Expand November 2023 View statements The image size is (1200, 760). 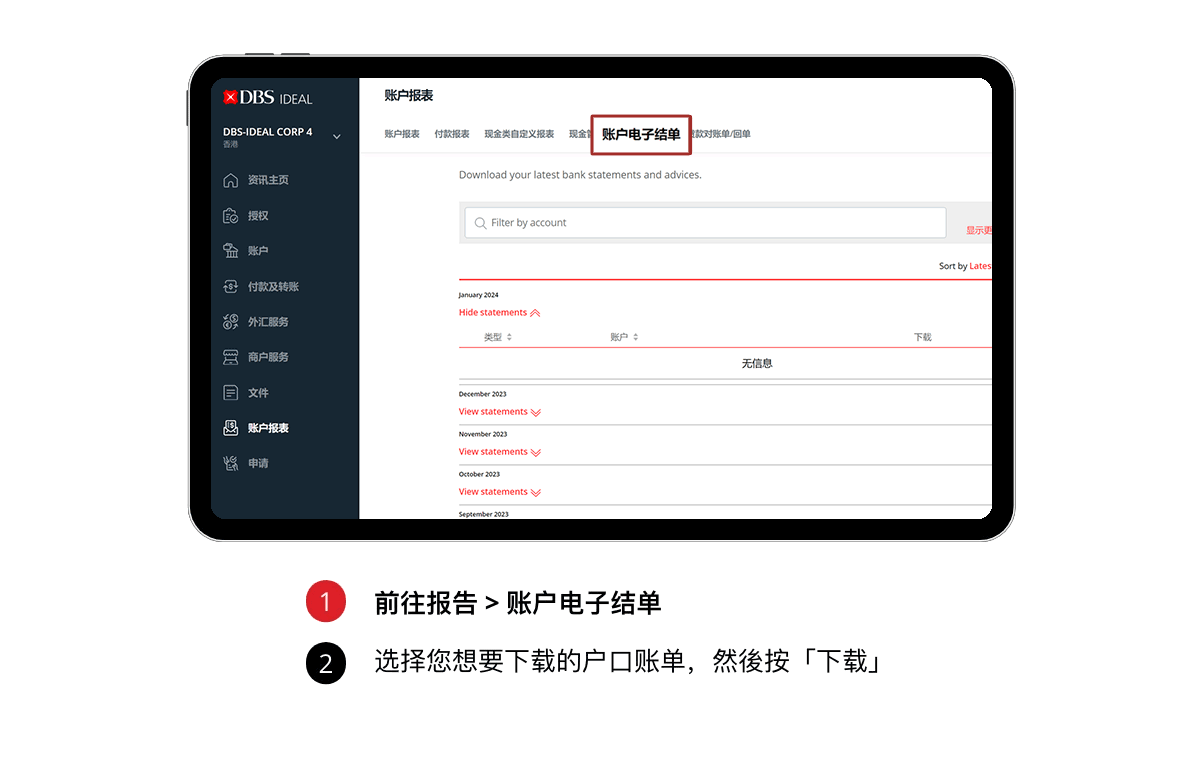point(499,452)
